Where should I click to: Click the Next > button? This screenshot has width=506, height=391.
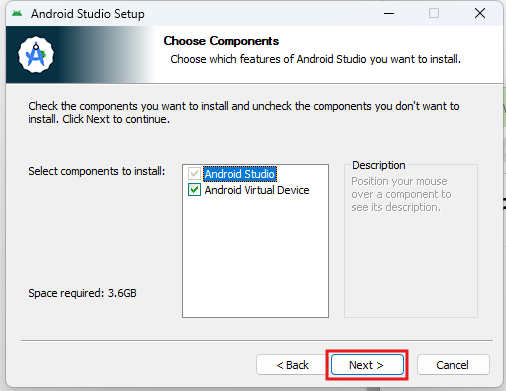click(367, 365)
